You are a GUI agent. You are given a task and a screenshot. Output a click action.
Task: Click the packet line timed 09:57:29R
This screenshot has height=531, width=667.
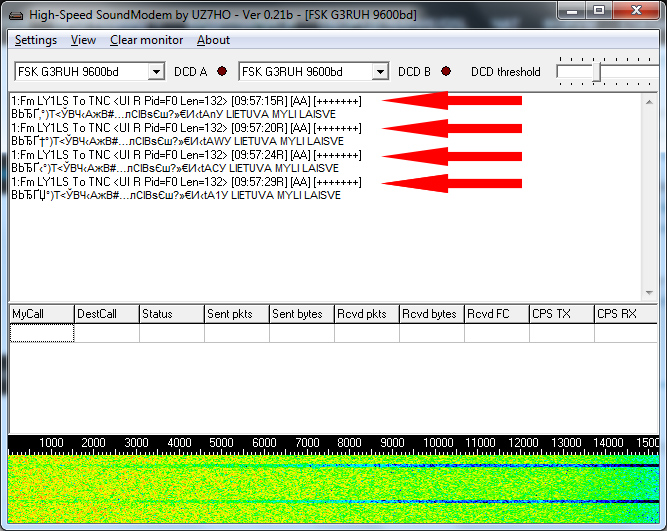click(186, 182)
